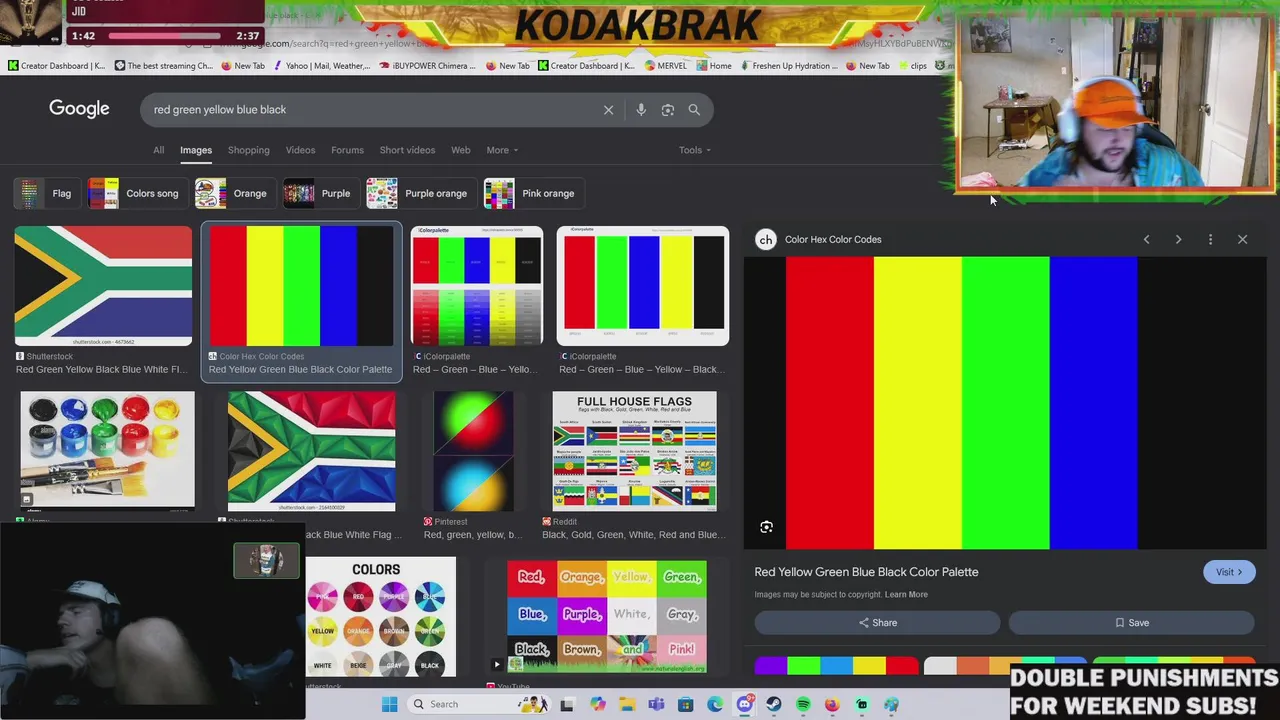Open the Paint palette app in taskbar
1280x720 pixels.
891,704
